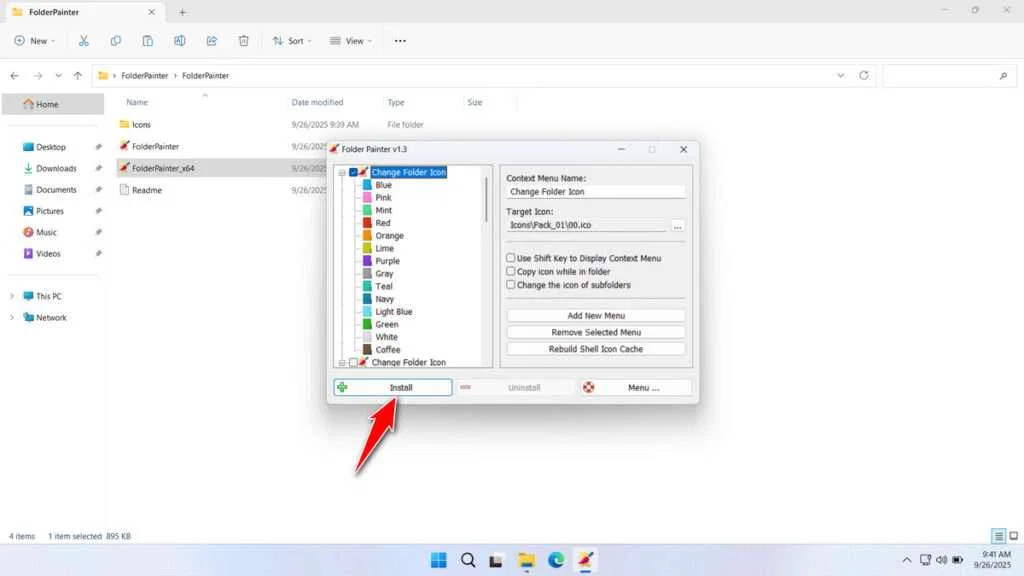Click the Rebuild Shell Icon Cache button
1024x576 pixels.
tap(595, 348)
